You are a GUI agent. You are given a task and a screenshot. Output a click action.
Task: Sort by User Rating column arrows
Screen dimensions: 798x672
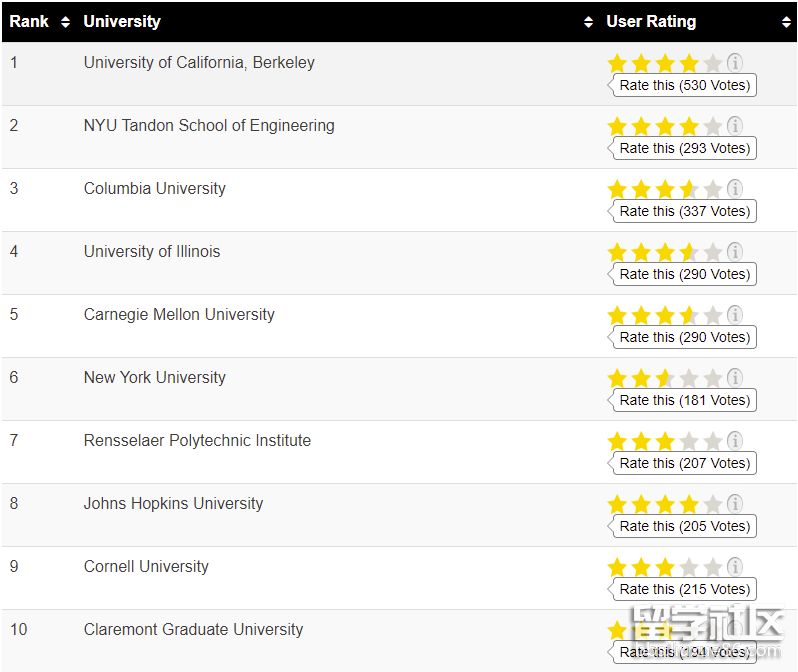[x=786, y=22]
